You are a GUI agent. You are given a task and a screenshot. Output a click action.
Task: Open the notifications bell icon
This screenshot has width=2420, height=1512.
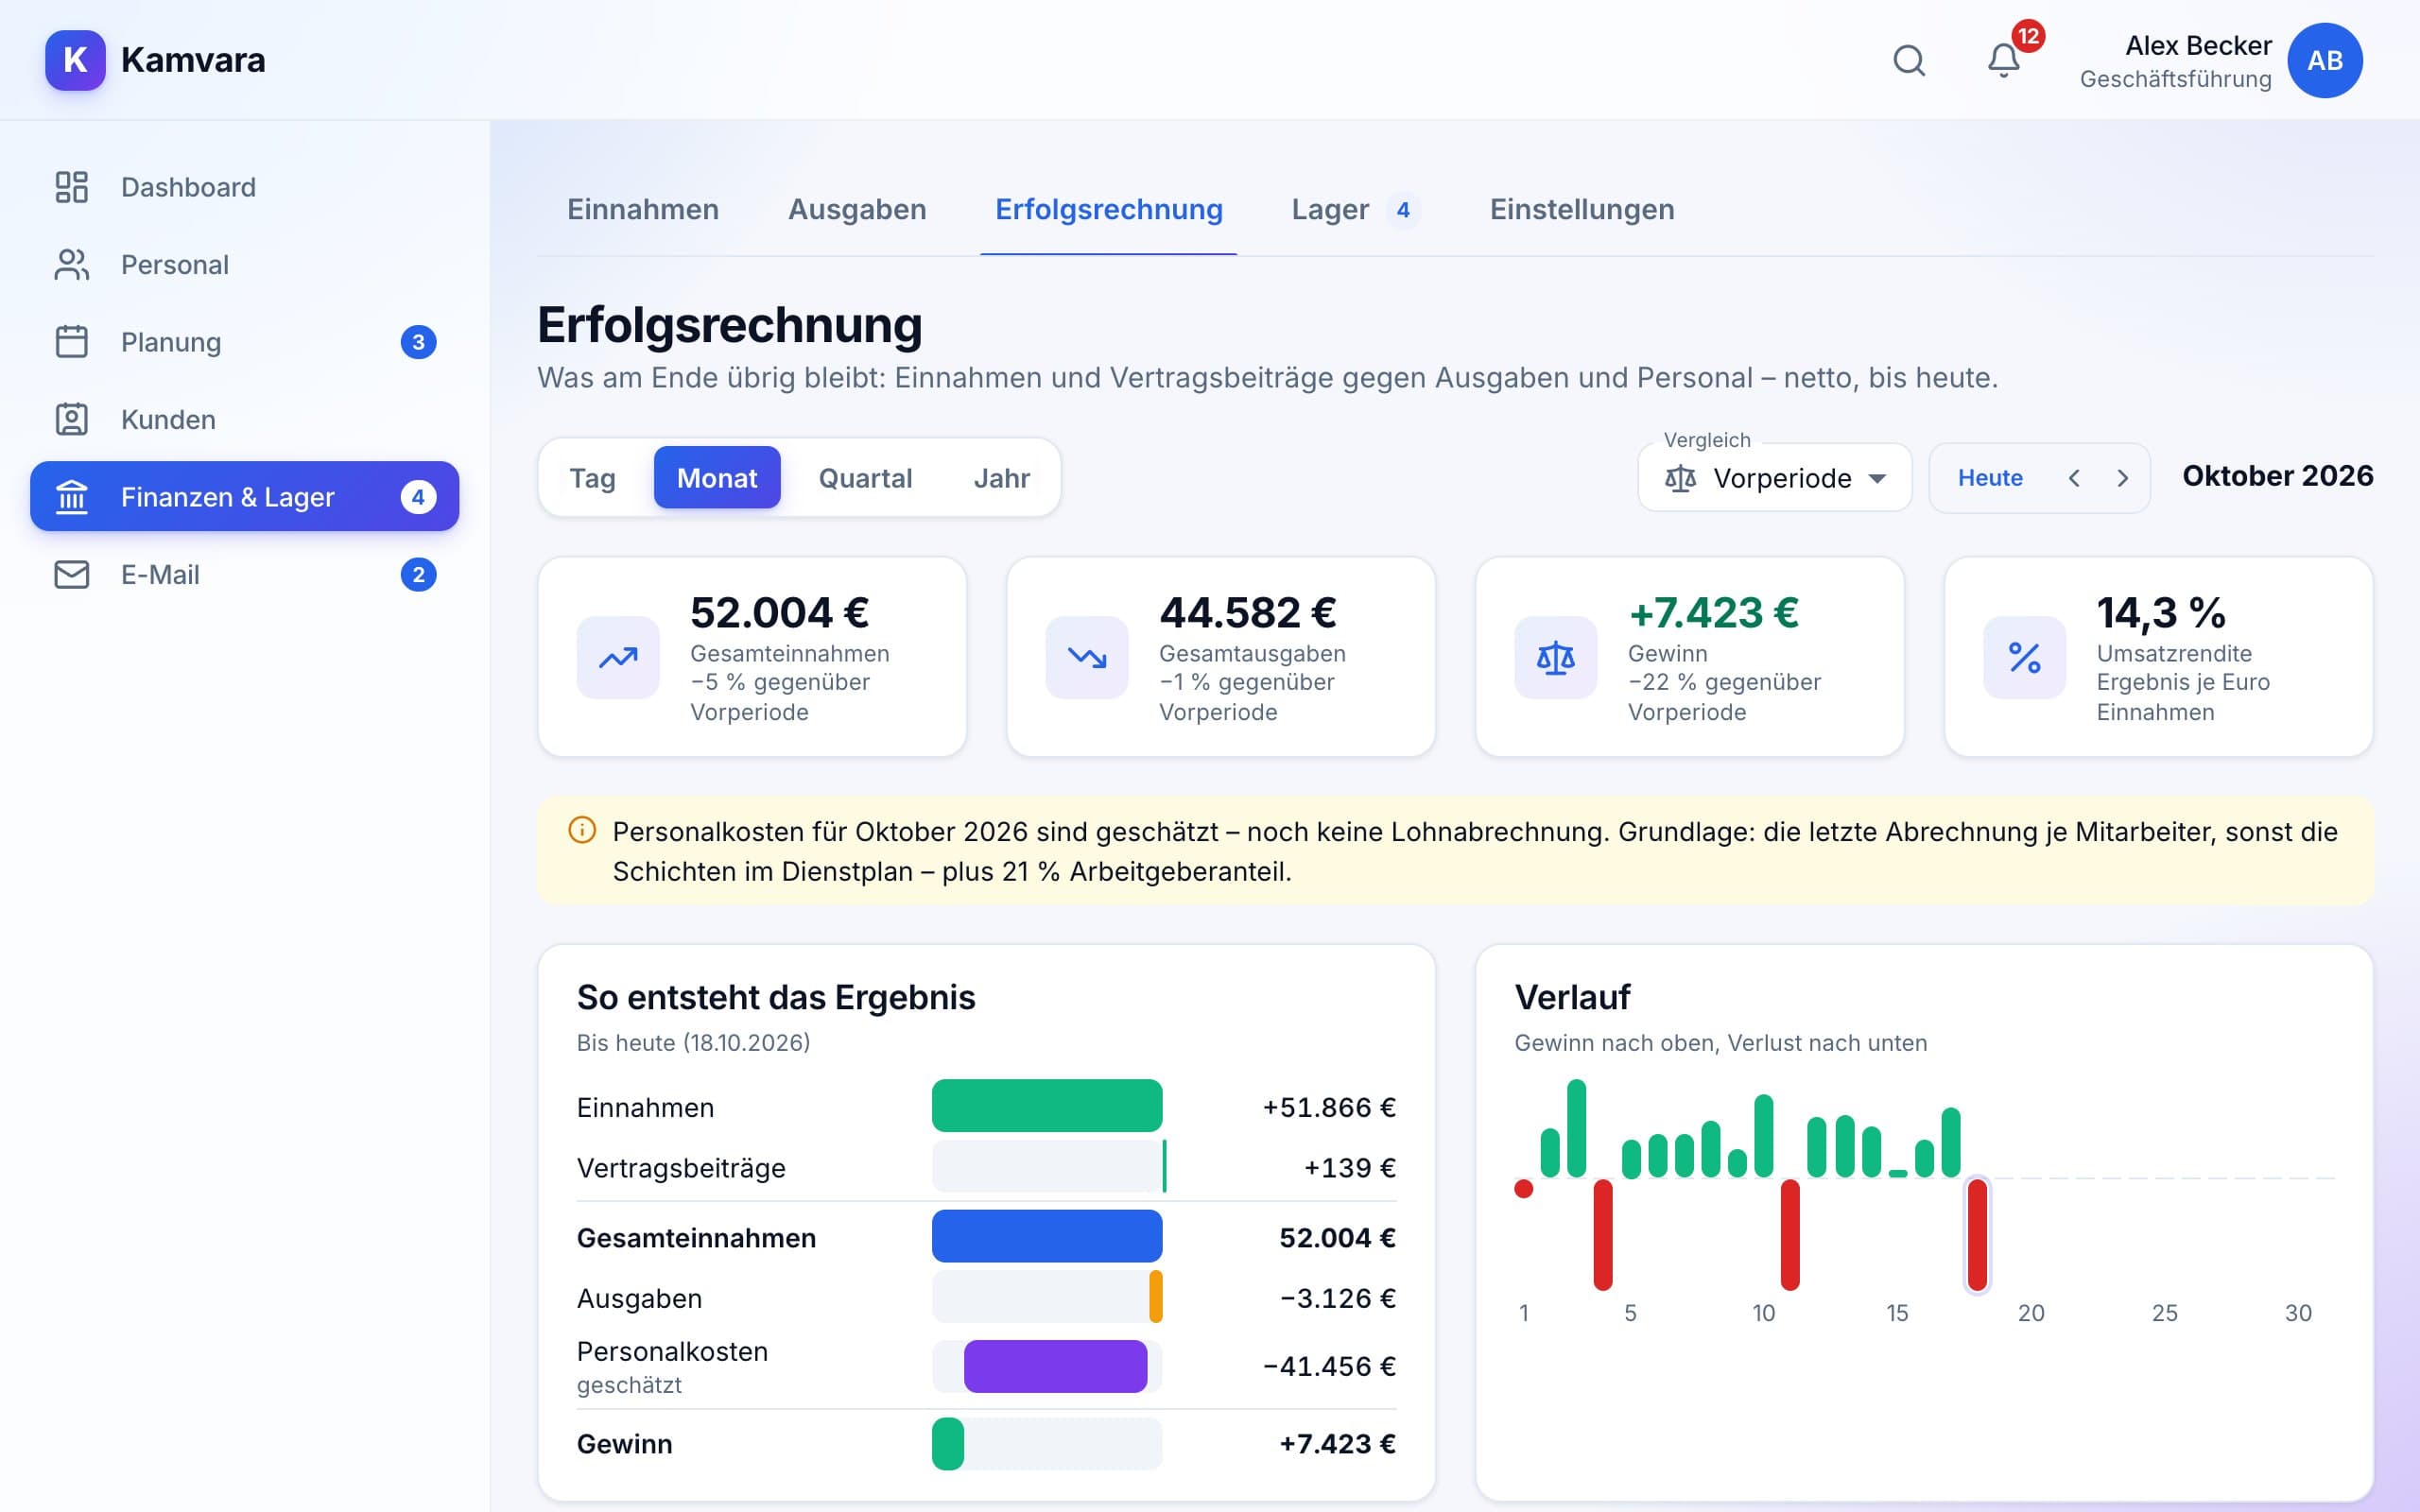click(x=2003, y=60)
